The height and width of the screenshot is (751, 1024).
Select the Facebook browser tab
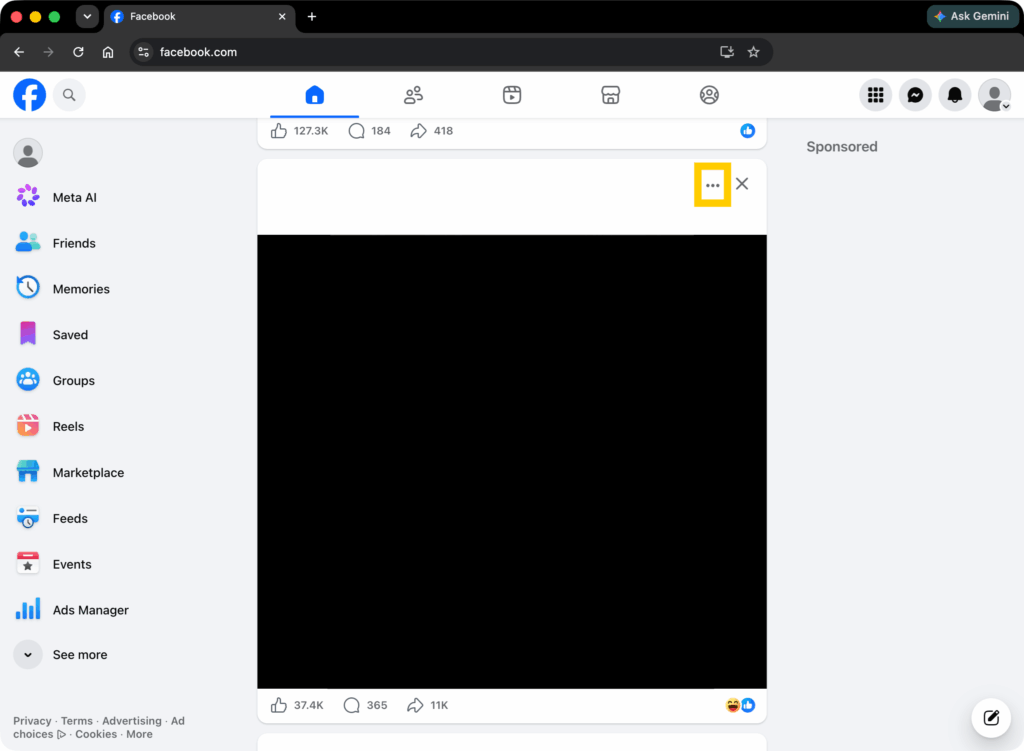[199, 17]
